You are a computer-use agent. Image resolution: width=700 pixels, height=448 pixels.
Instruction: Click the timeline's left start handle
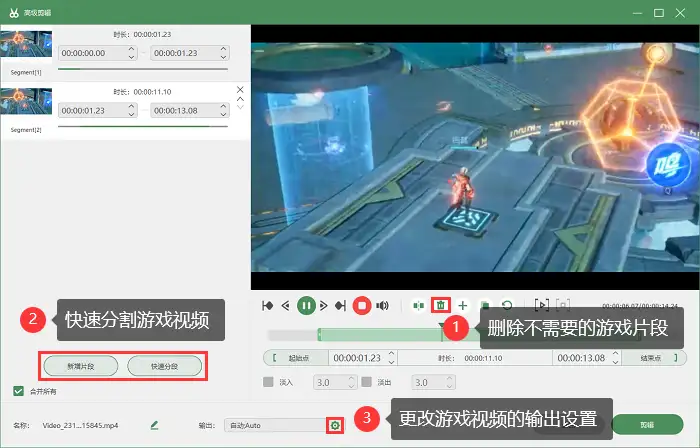point(319,335)
